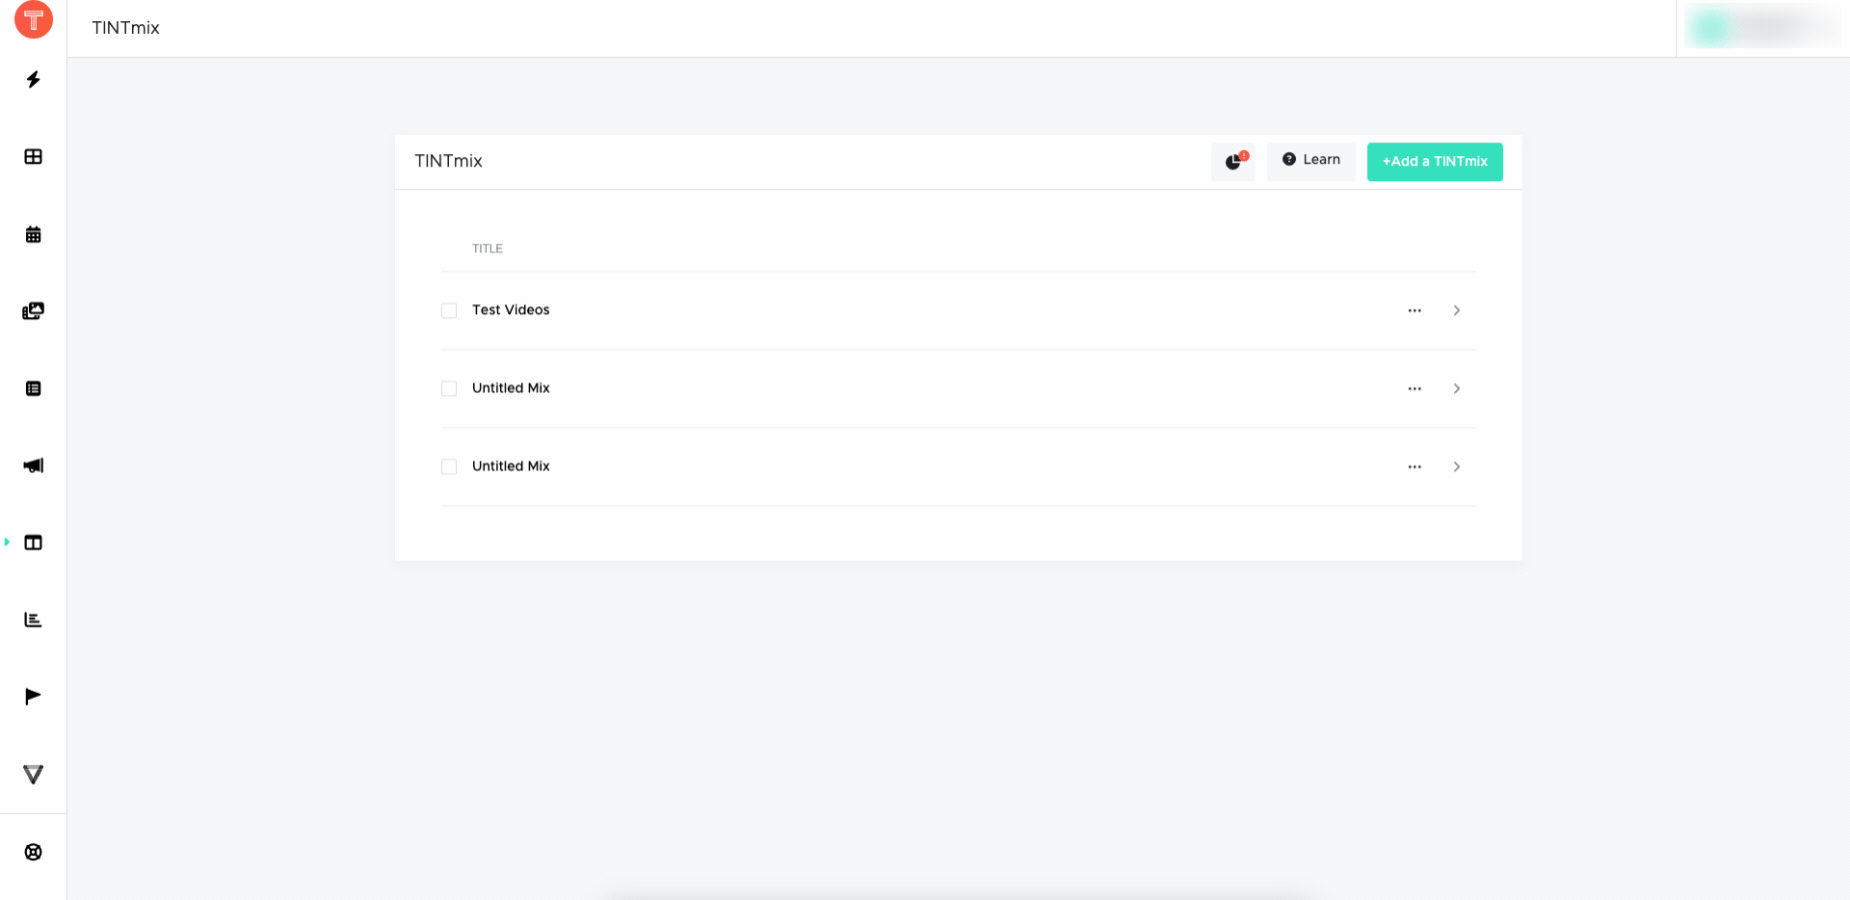Click the Learn help button
1850x900 pixels.
pyautogui.click(x=1311, y=161)
